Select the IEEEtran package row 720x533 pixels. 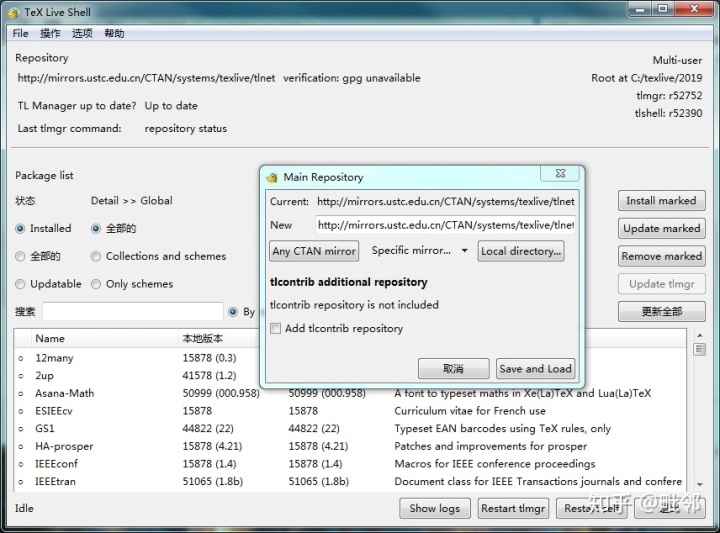pos(350,482)
